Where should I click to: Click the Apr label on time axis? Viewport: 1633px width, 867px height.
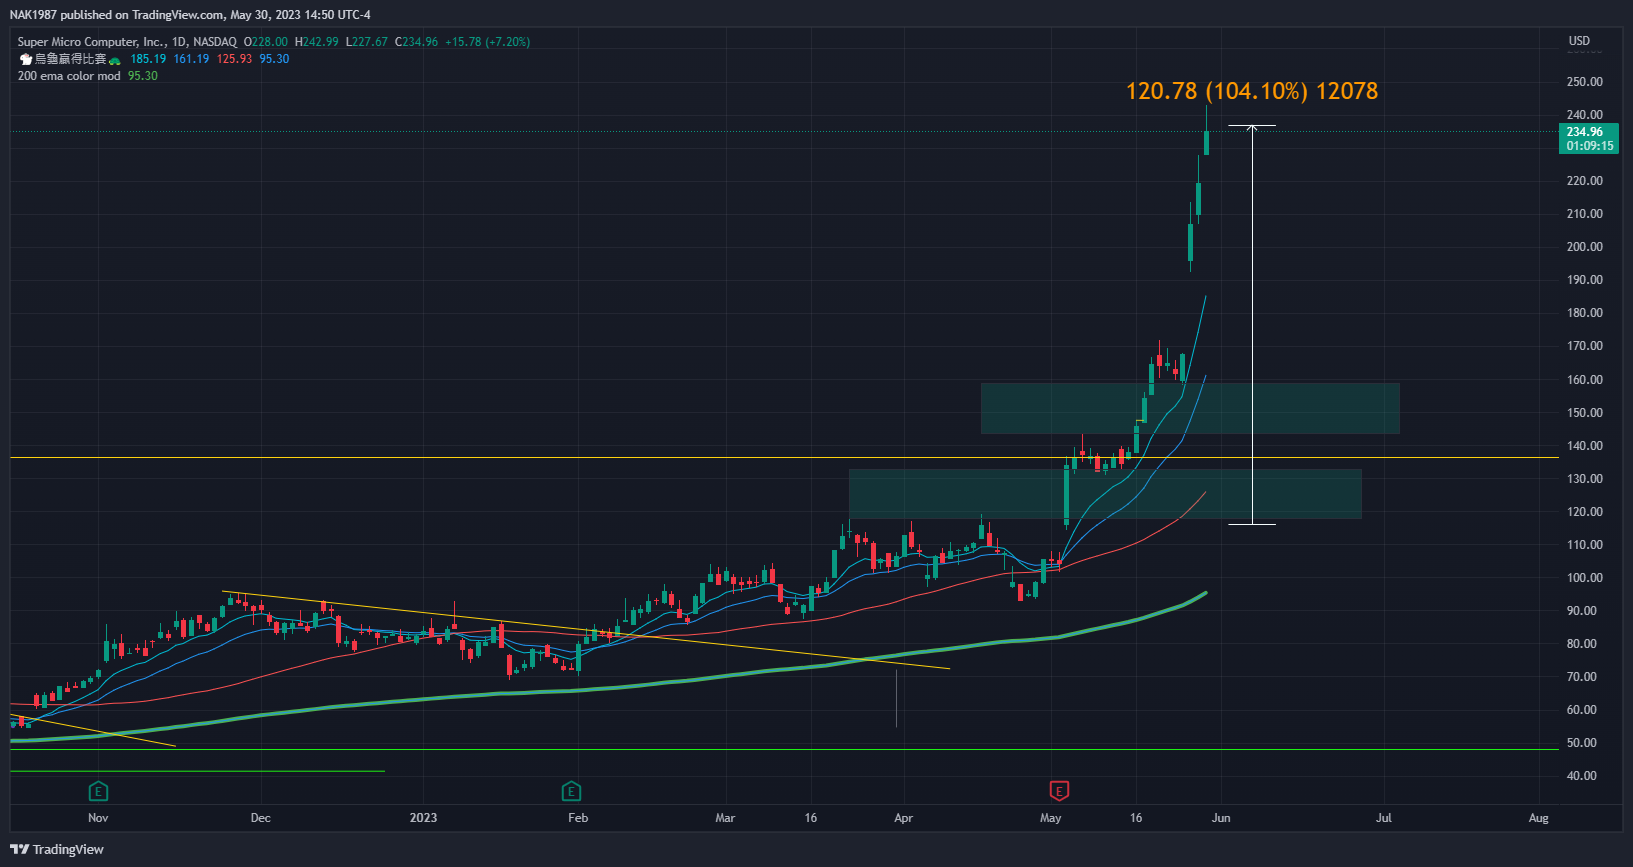click(x=903, y=818)
